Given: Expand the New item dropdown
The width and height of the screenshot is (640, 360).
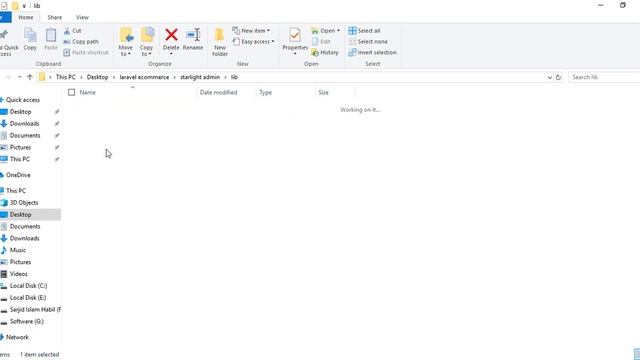Looking at the screenshot, I should click(x=268, y=31).
